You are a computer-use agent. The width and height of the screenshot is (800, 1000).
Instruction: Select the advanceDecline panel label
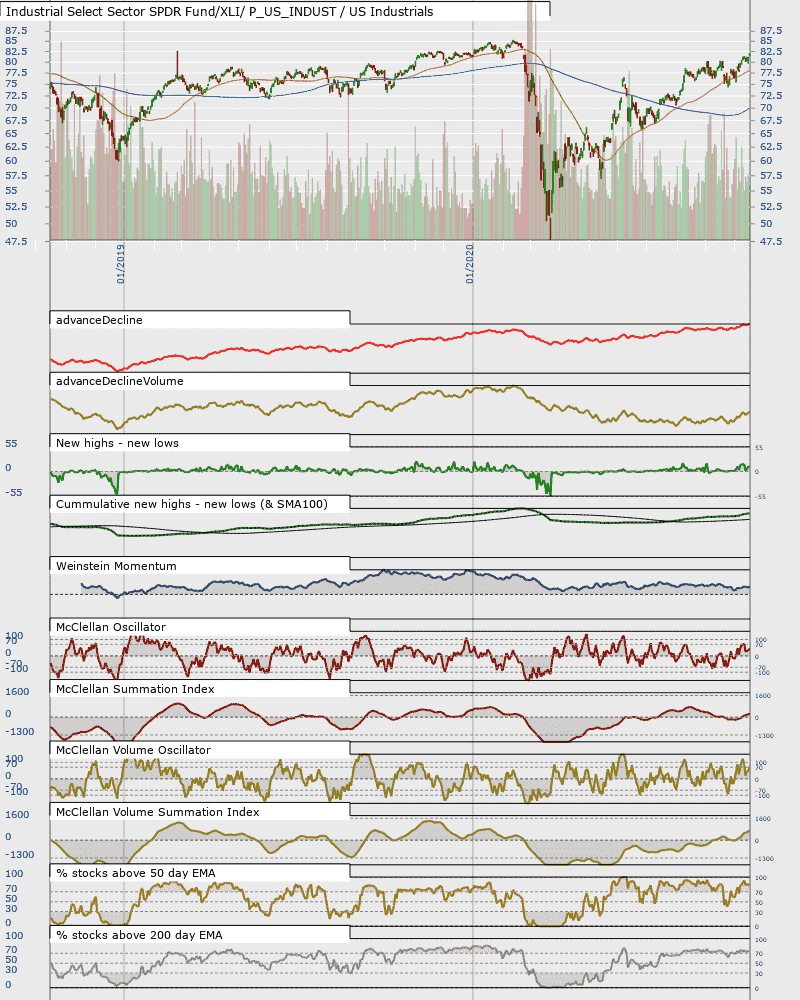tap(99, 320)
